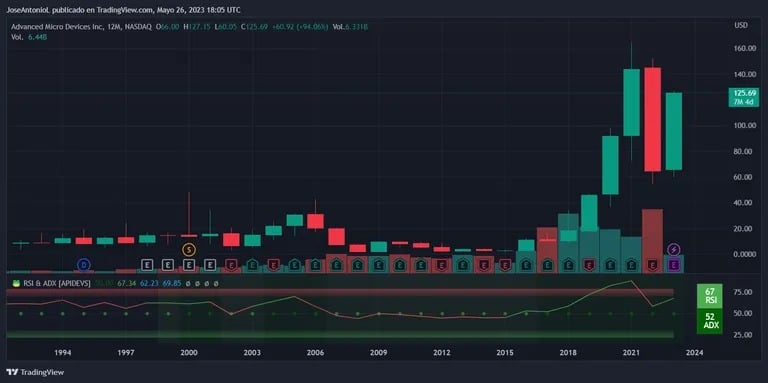Click the green 2021 candle body
Screen dimensions: 768x383
[631, 102]
